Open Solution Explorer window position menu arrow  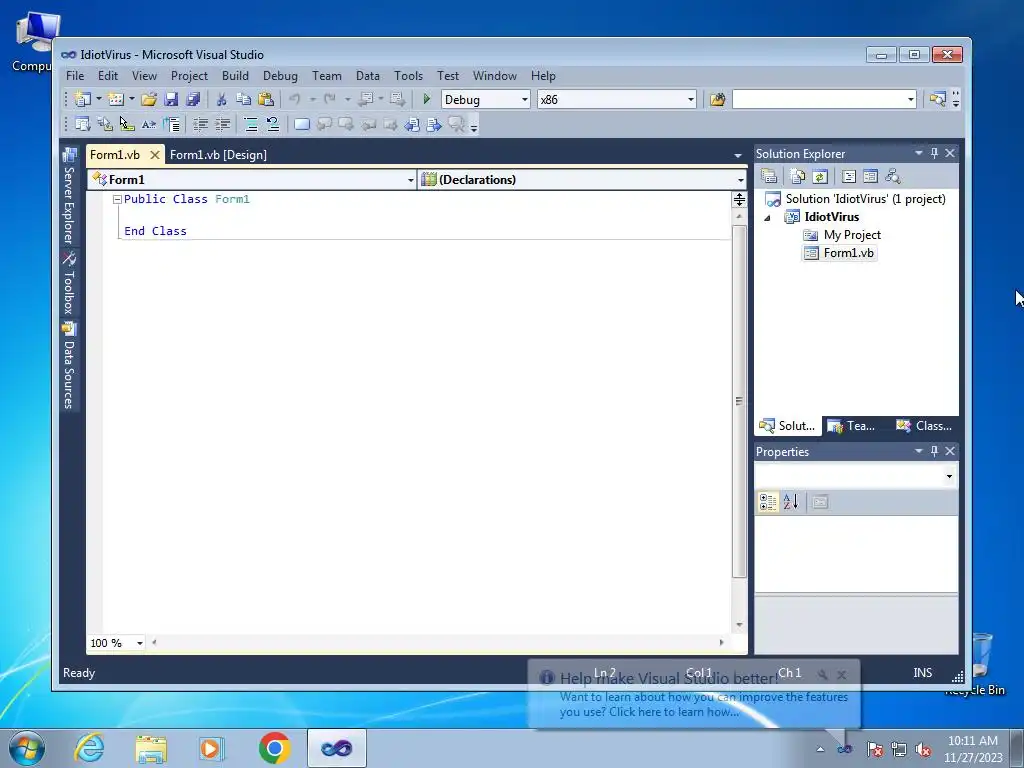coord(919,153)
